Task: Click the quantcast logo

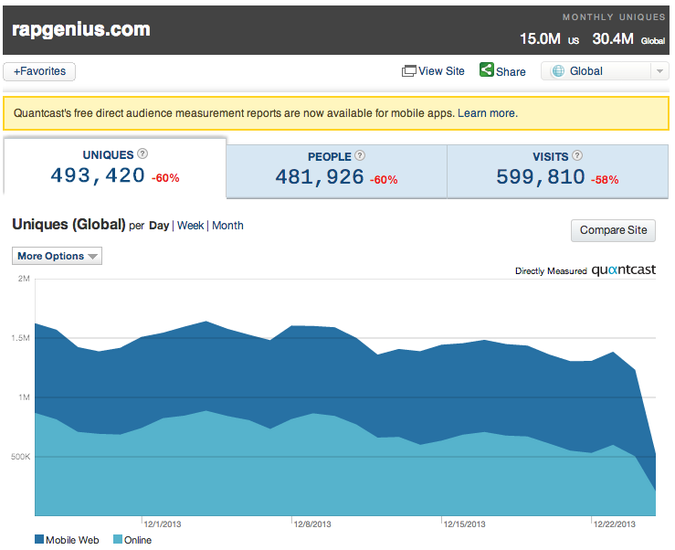Action: pyautogui.click(x=623, y=270)
